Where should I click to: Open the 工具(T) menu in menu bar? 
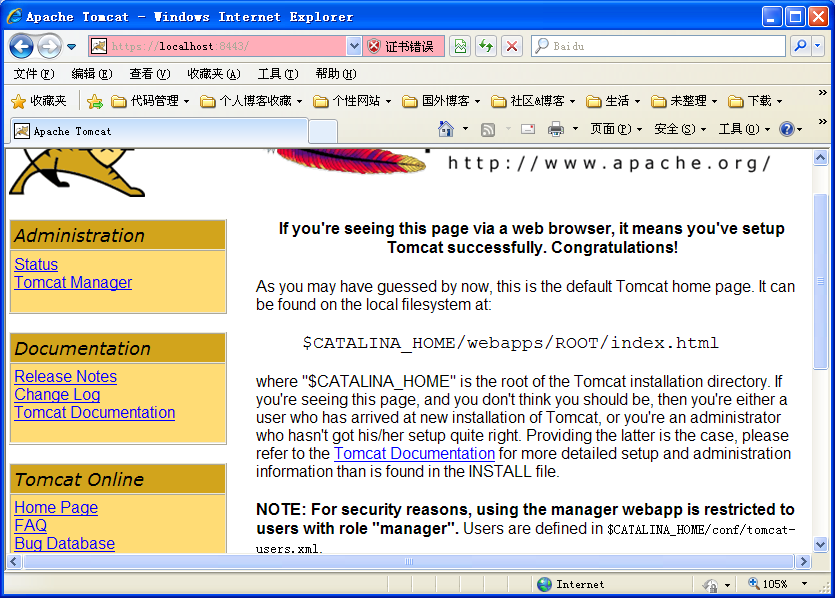(x=277, y=73)
